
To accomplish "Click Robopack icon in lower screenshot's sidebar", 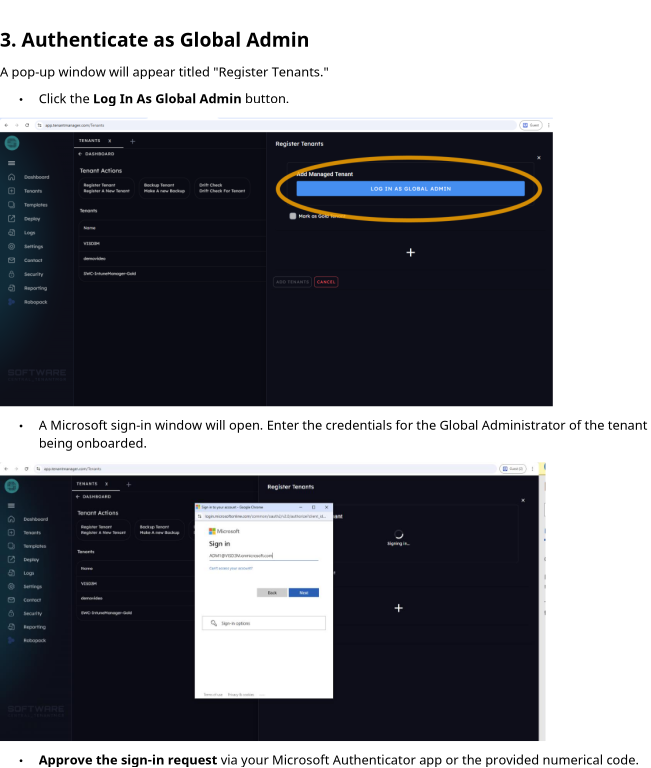I will (12, 640).
